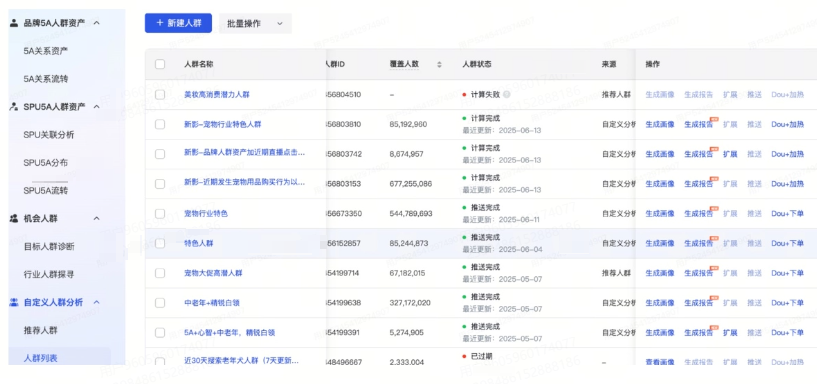
Task: Click Dou+下单 for 特色人群 row
Action: (x=787, y=243)
